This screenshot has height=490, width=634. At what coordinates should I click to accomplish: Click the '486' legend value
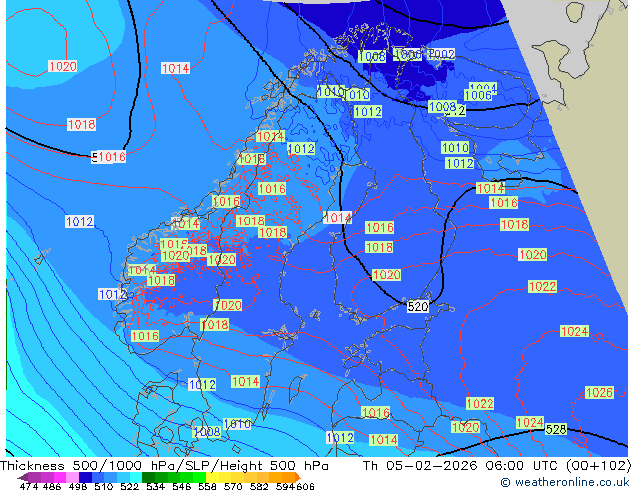(x=52, y=486)
